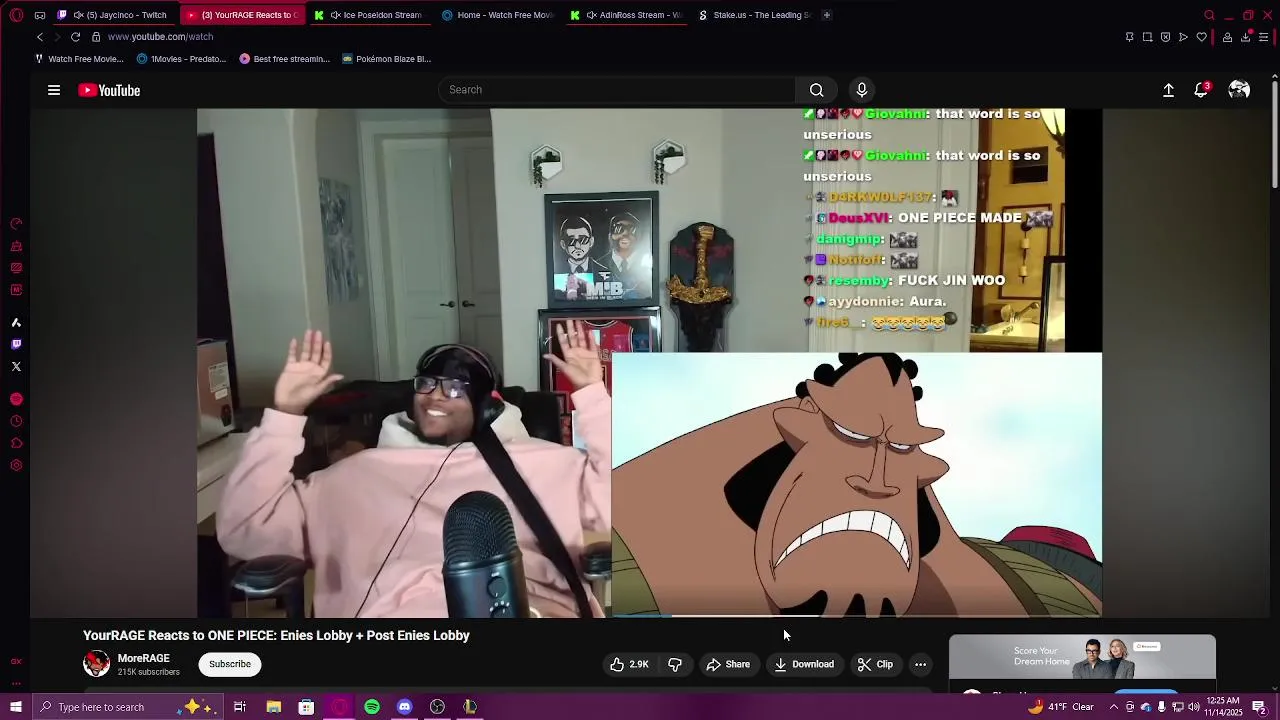
Task: Open File Explorer from the taskbar
Action: tap(273, 707)
